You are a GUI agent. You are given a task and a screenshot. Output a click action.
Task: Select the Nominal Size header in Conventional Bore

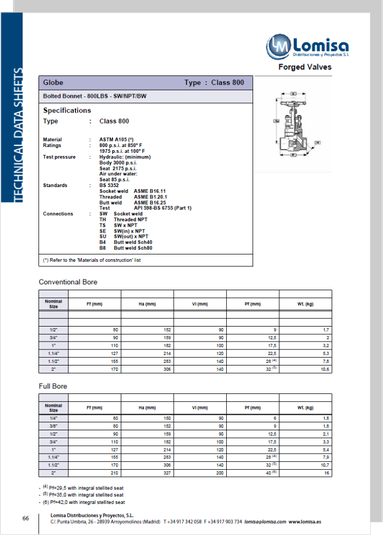point(54,304)
